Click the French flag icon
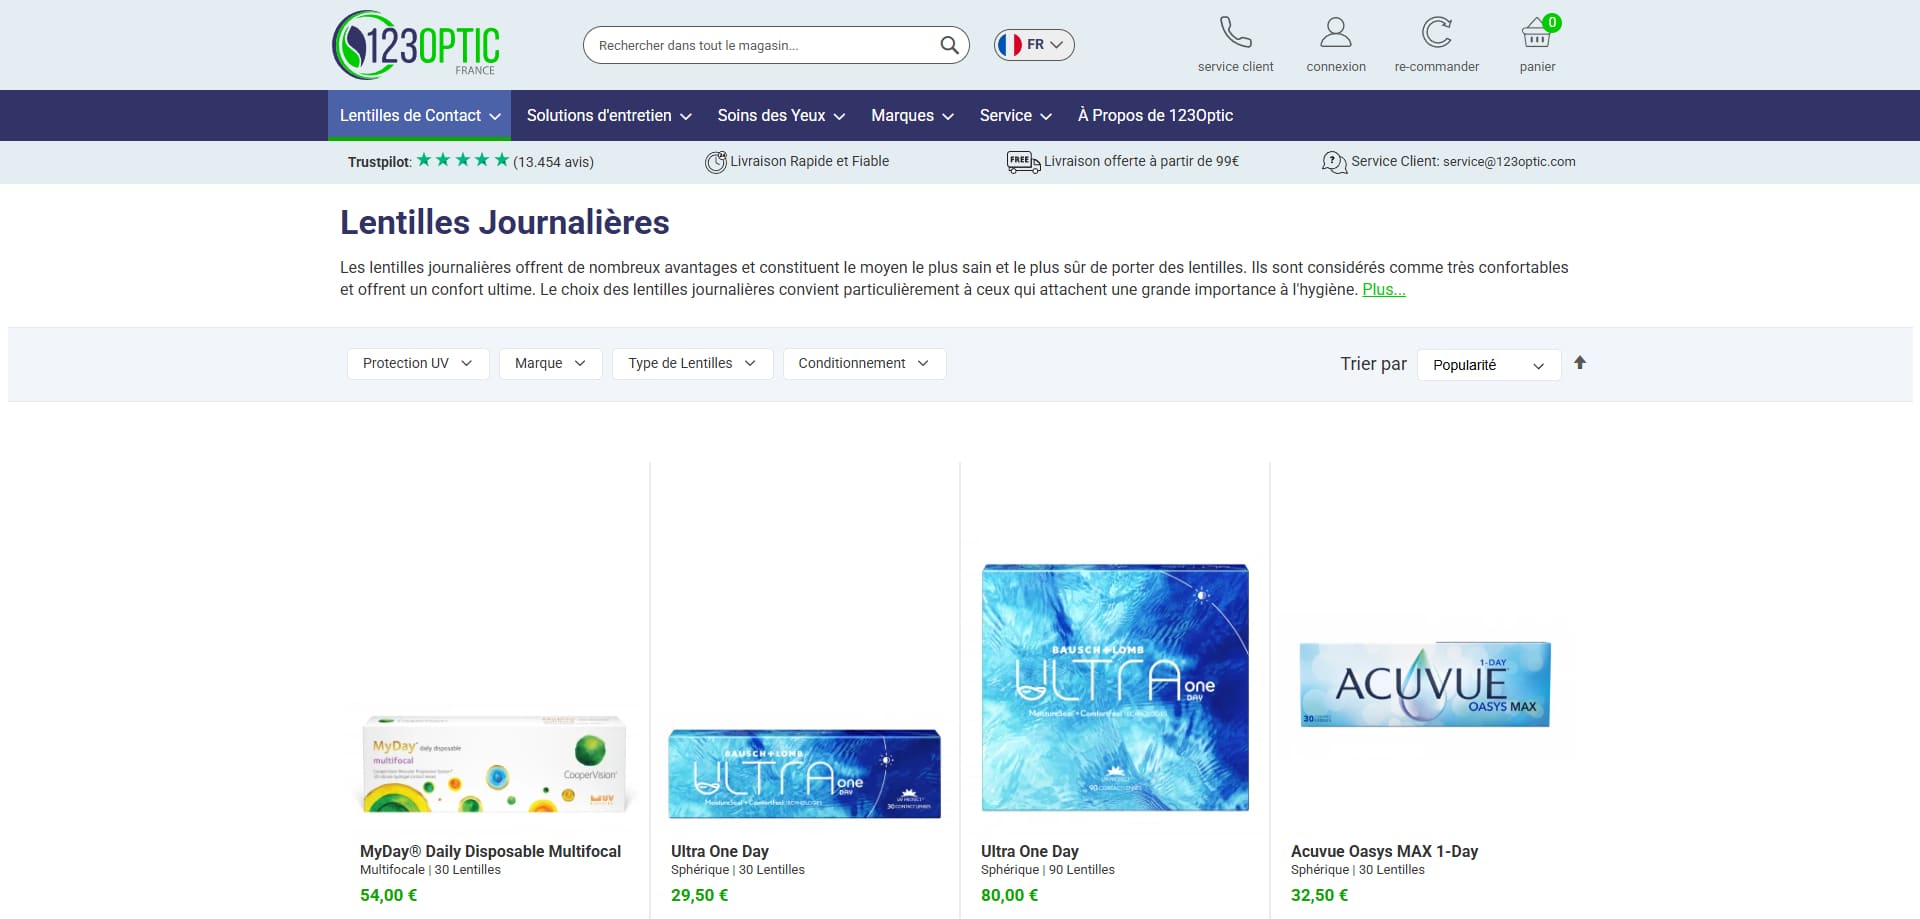This screenshot has height=919, width=1920. [x=1010, y=45]
